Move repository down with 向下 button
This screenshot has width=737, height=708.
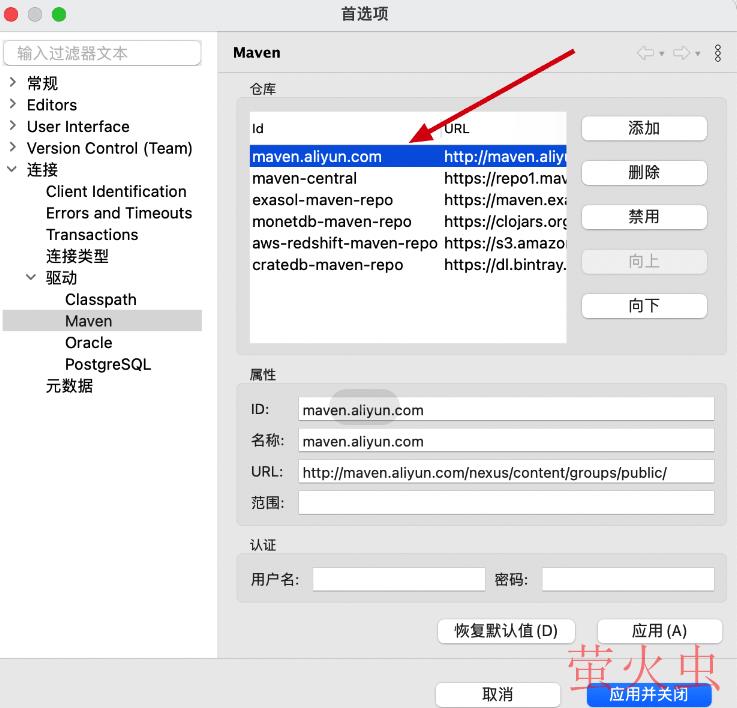[x=644, y=305]
